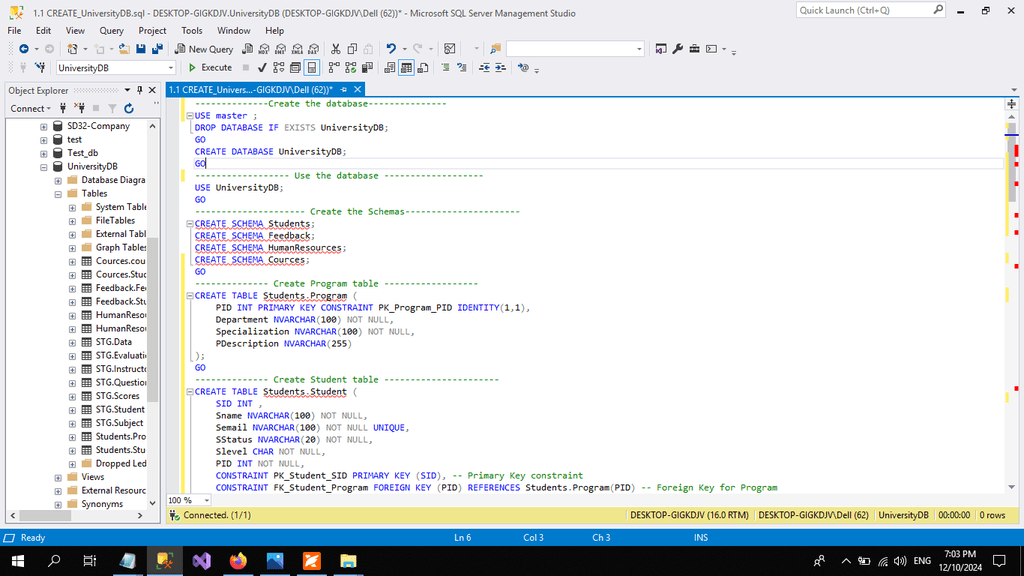
Task: Comment out the selected lines
Action: (x=445, y=68)
